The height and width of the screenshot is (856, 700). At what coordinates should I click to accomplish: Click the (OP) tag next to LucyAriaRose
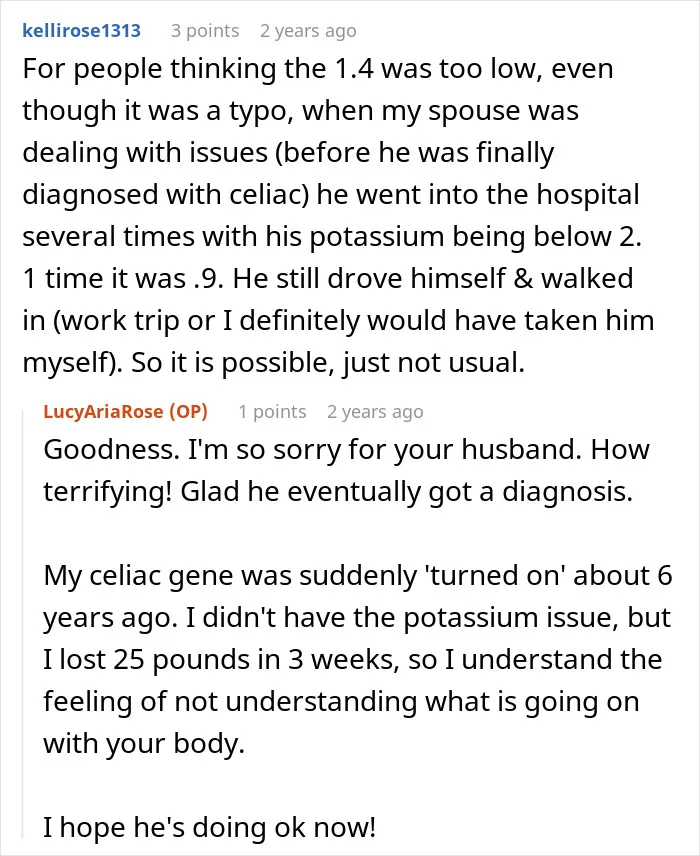(188, 411)
